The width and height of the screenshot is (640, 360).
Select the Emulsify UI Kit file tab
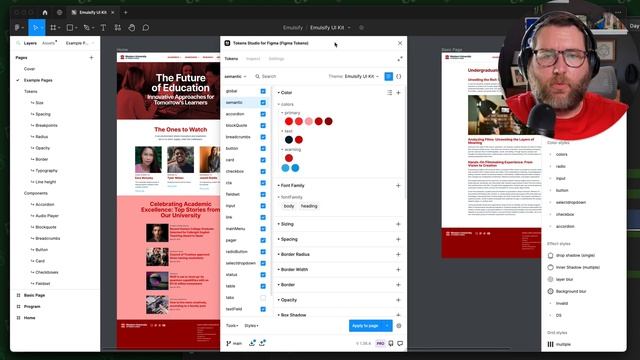tap(93, 13)
